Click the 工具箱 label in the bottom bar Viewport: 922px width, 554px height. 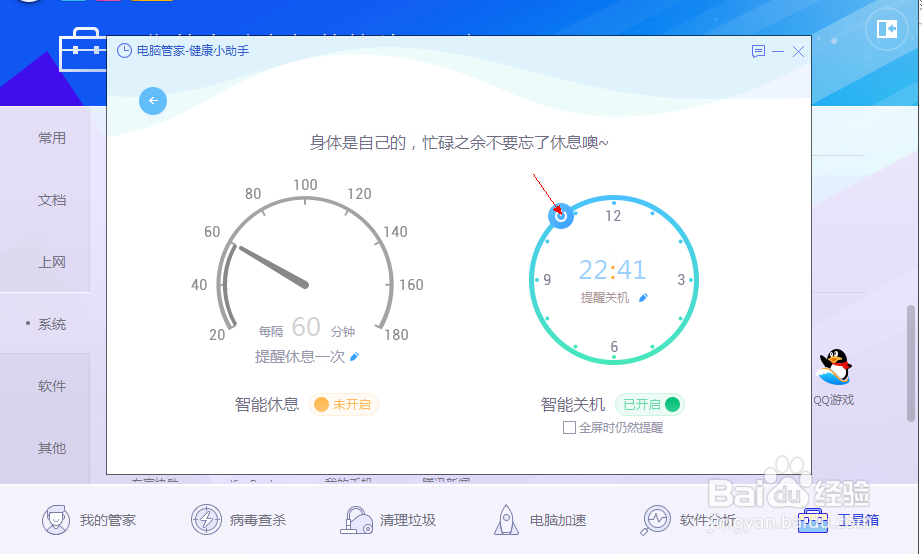858,520
